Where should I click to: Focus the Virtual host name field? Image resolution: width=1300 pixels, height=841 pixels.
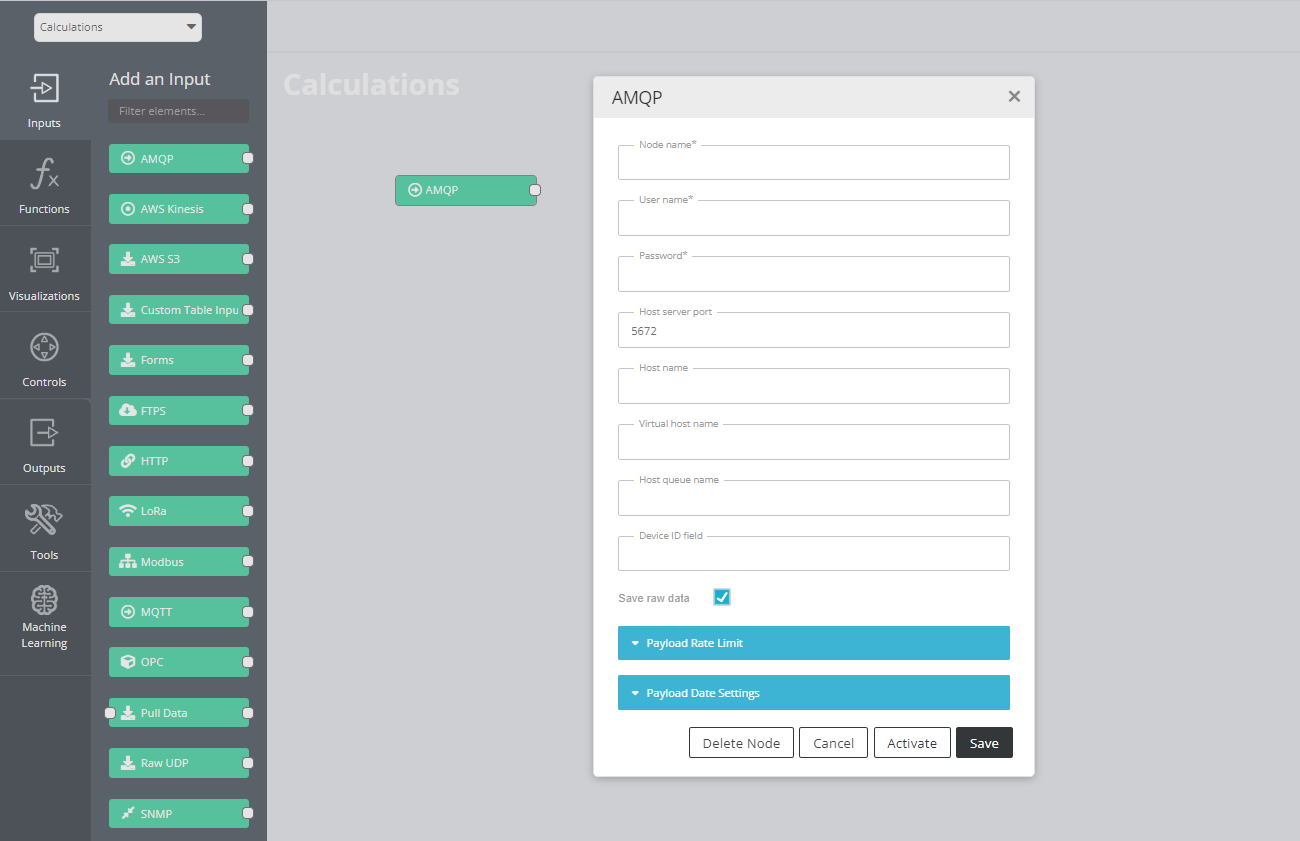(x=814, y=442)
